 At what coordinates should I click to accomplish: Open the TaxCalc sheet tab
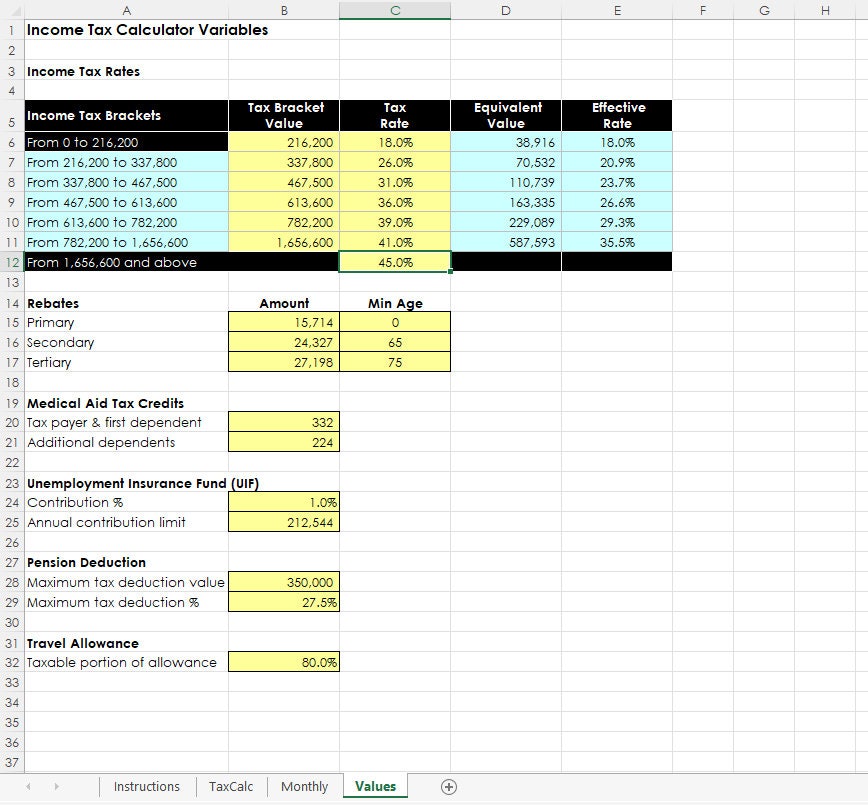click(231, 787)
